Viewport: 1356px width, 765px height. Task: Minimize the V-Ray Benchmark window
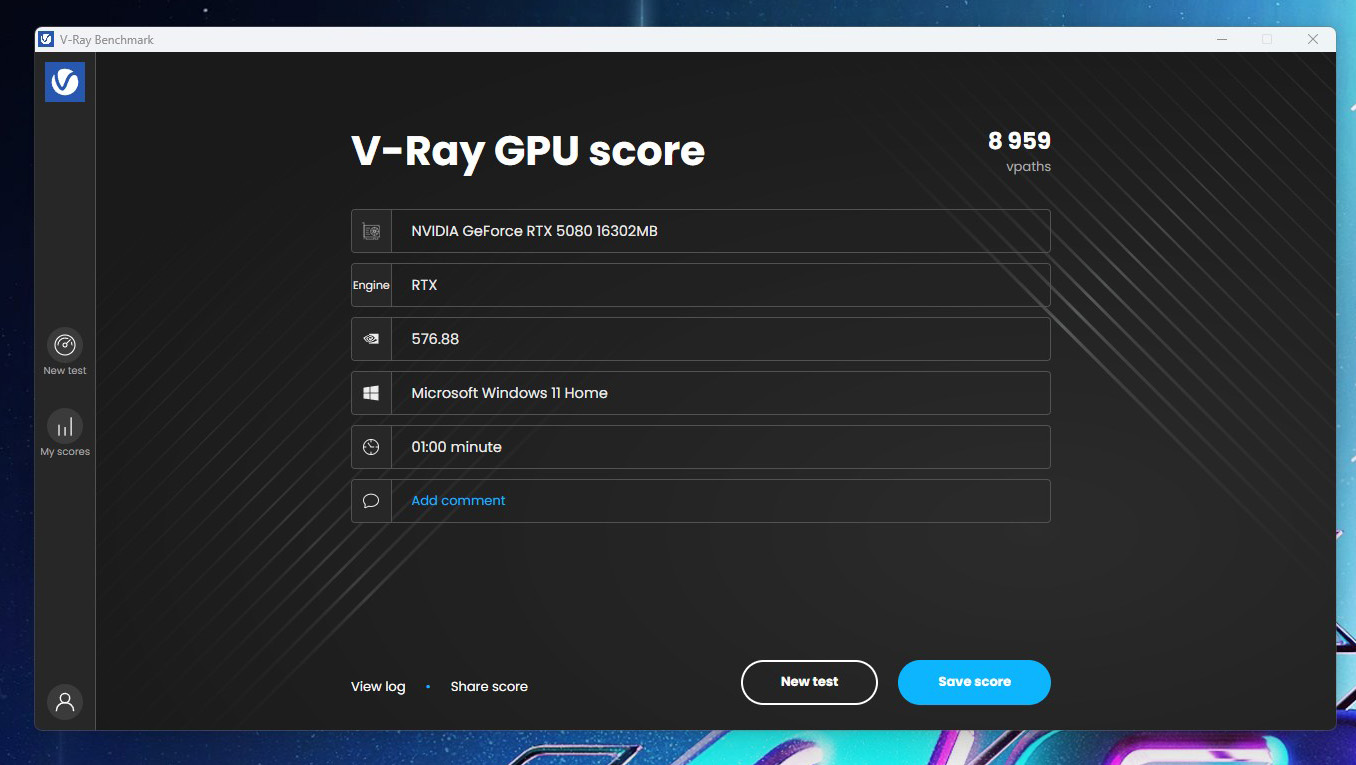click(x=1222, y=40)
